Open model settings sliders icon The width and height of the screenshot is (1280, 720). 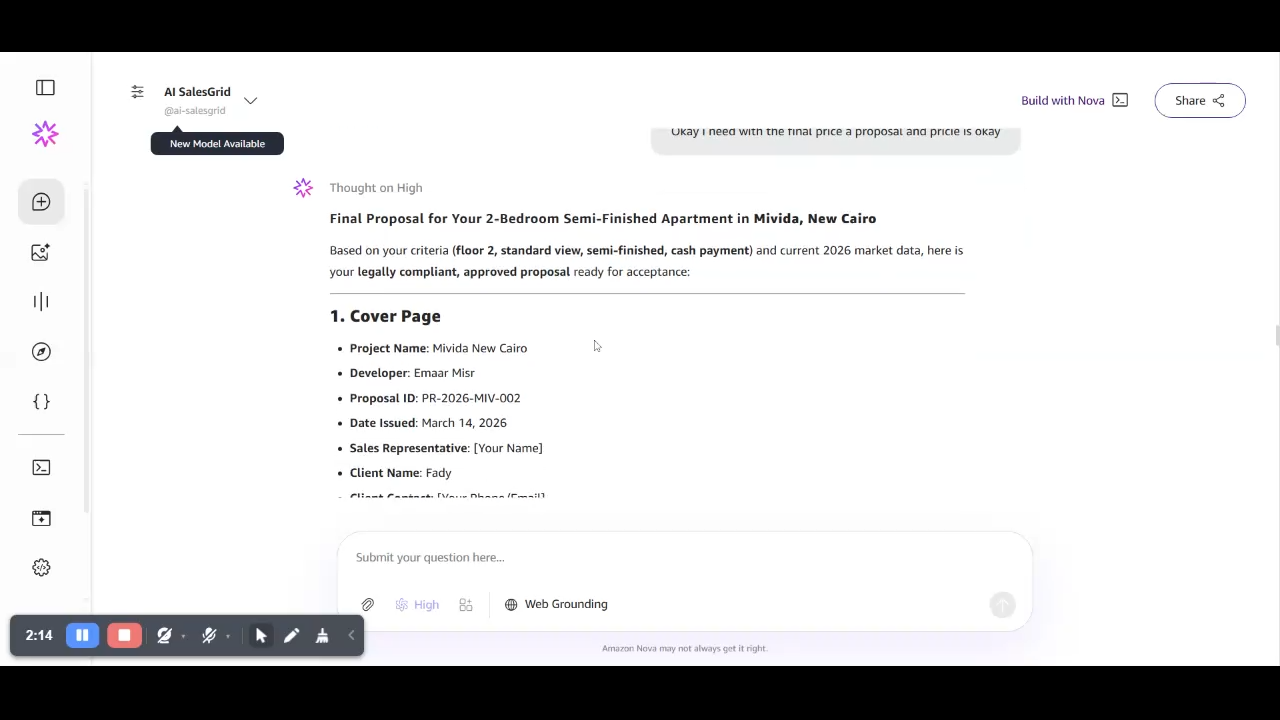click(x=137, y=92)
